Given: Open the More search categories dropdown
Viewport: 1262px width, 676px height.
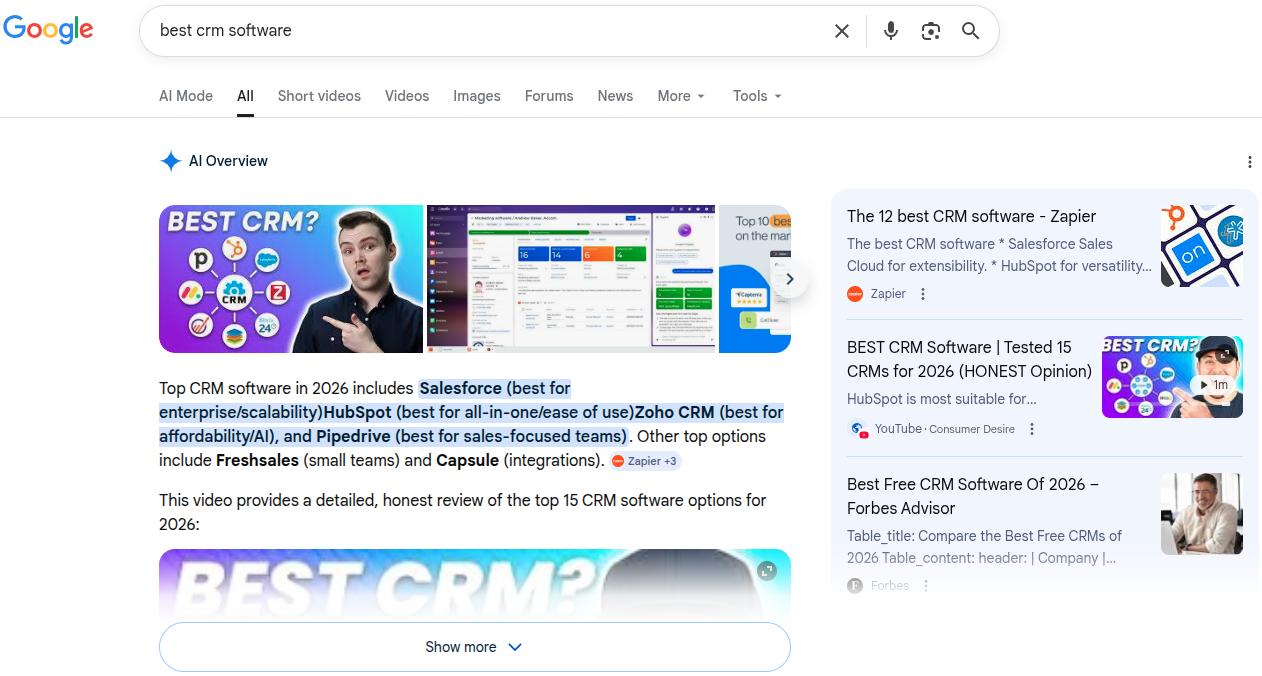Looking at the screenshot, I should coord(681,96).
